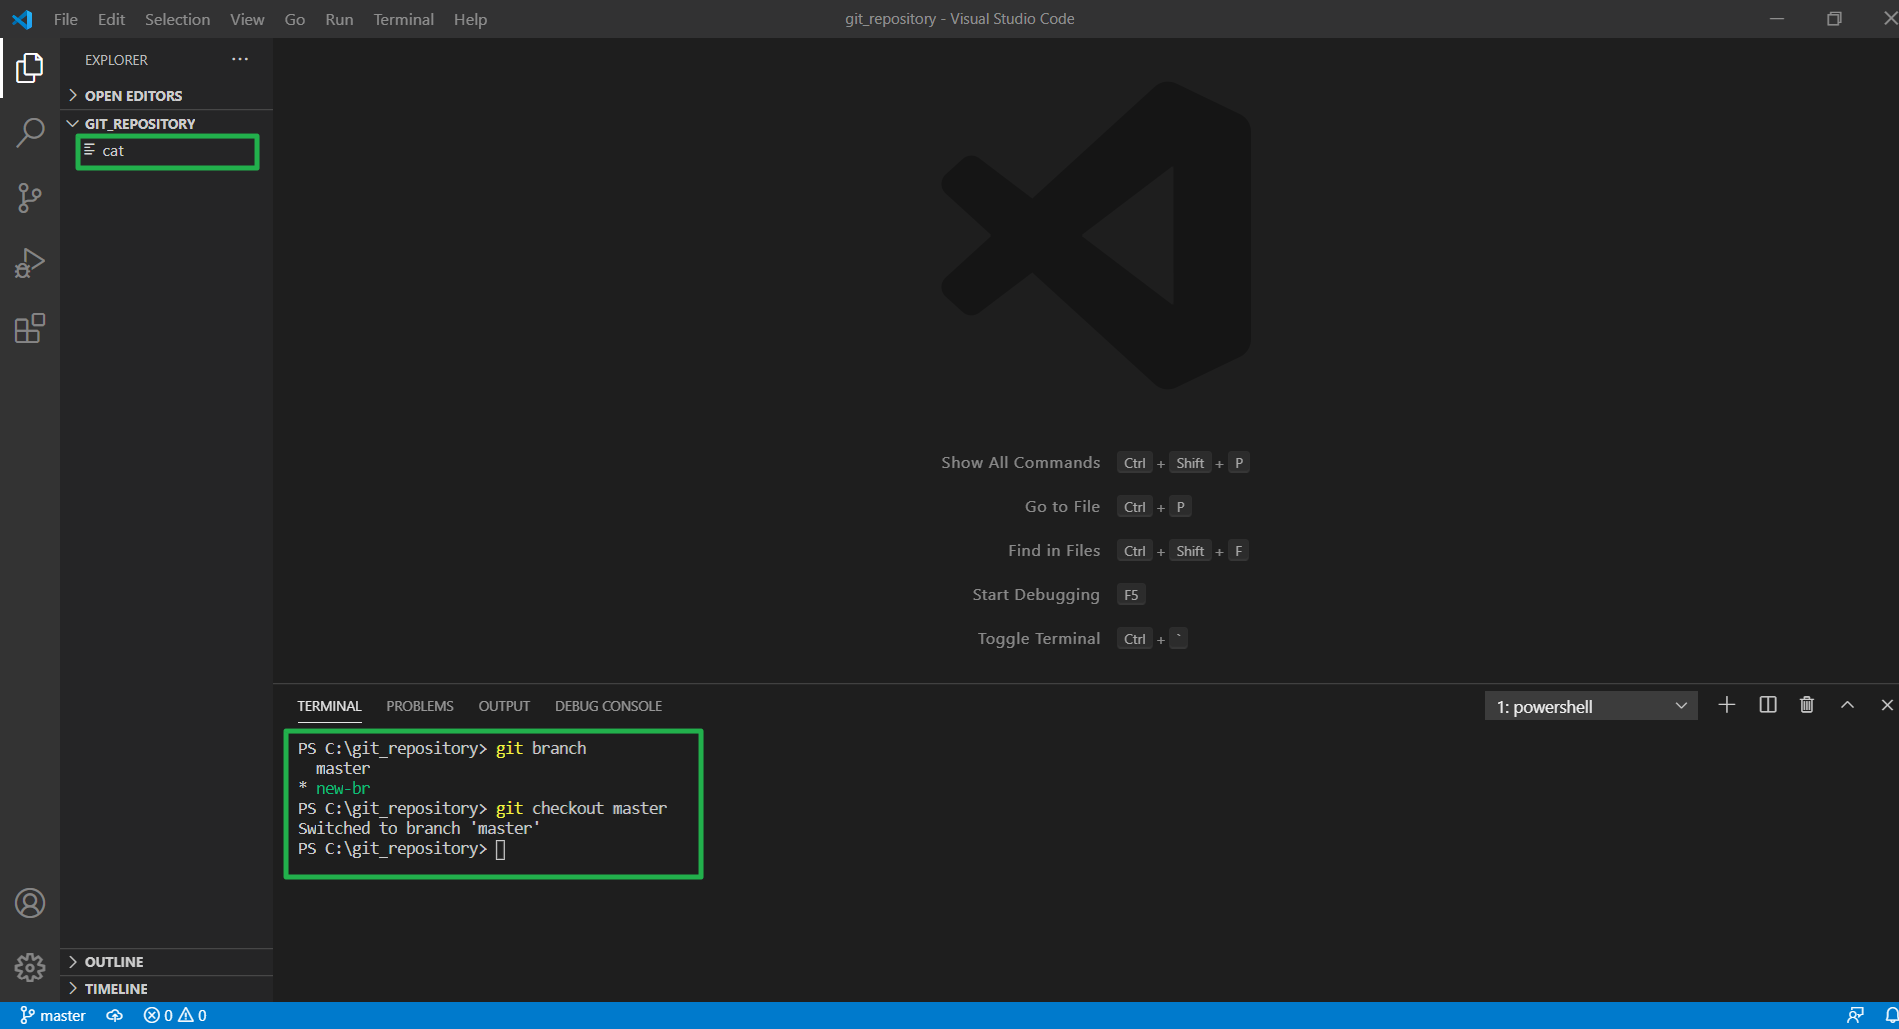The image size is (1899, 1029).
Task: Click the F5 key label
Action: 1131,595
